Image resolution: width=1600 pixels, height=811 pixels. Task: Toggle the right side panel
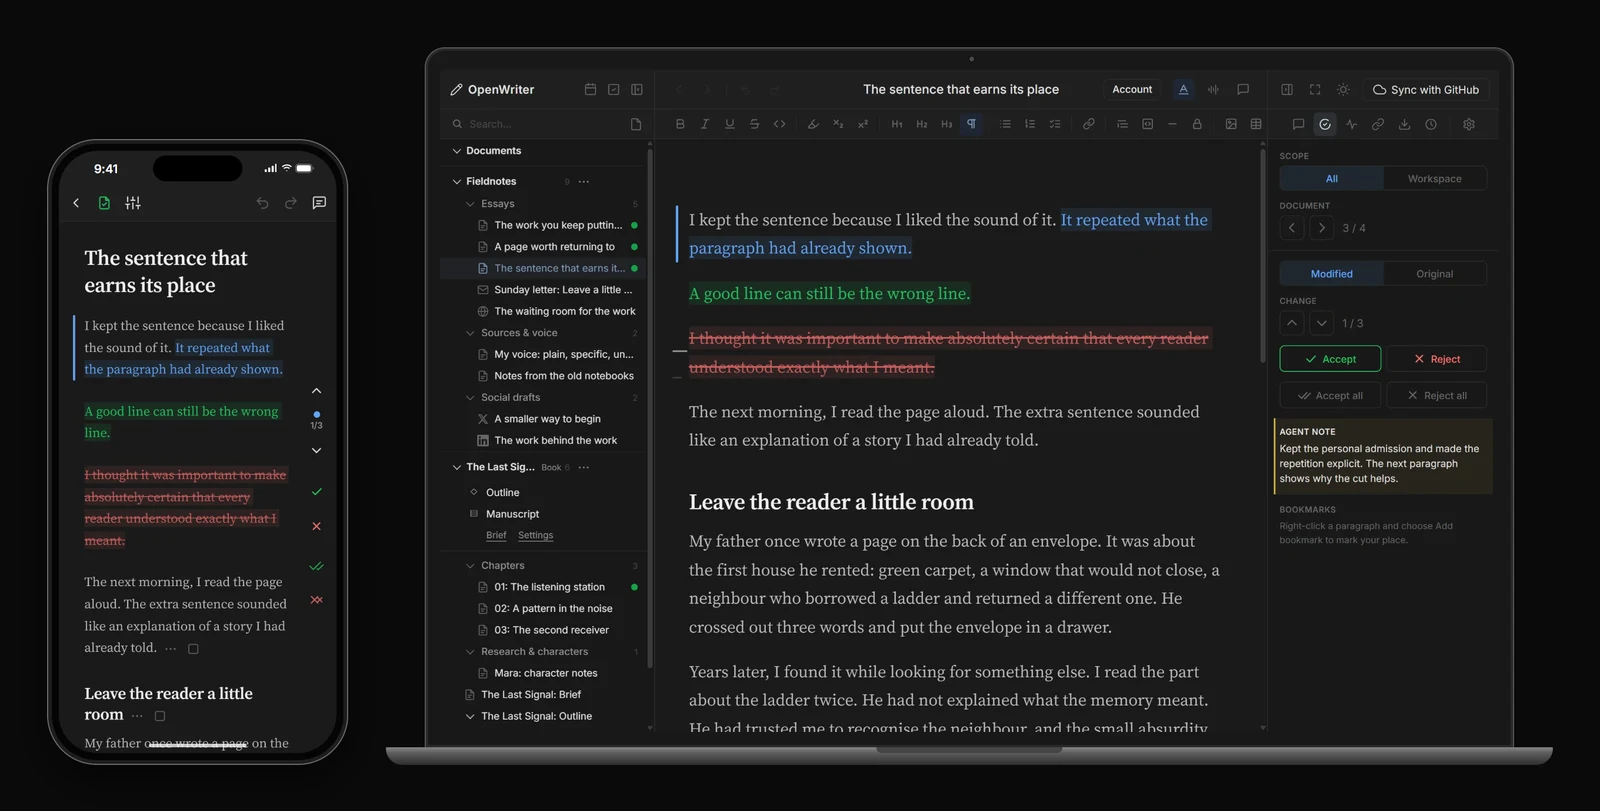point(1287,89)
